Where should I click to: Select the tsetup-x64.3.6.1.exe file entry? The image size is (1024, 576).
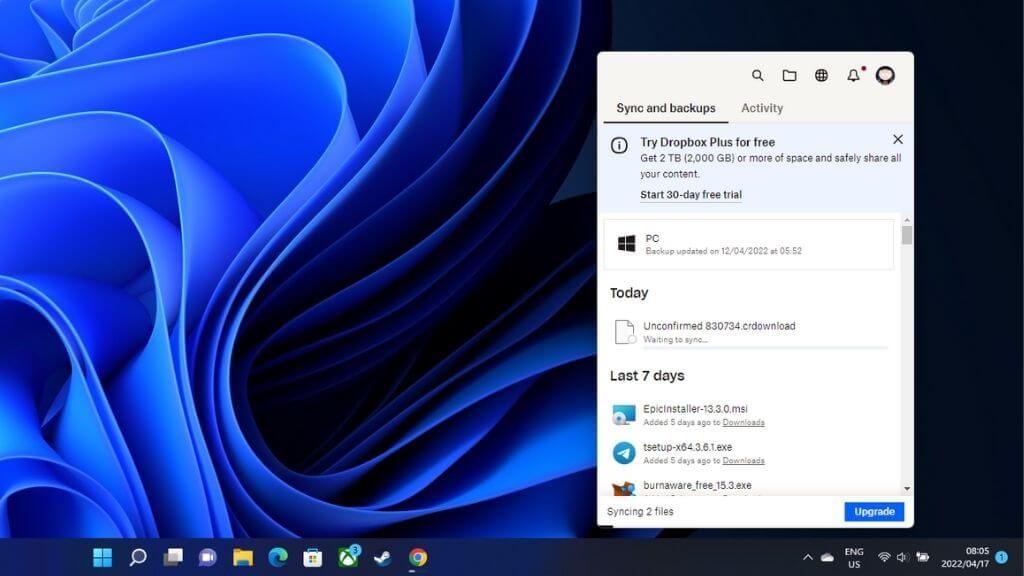[x=749, y=453]
